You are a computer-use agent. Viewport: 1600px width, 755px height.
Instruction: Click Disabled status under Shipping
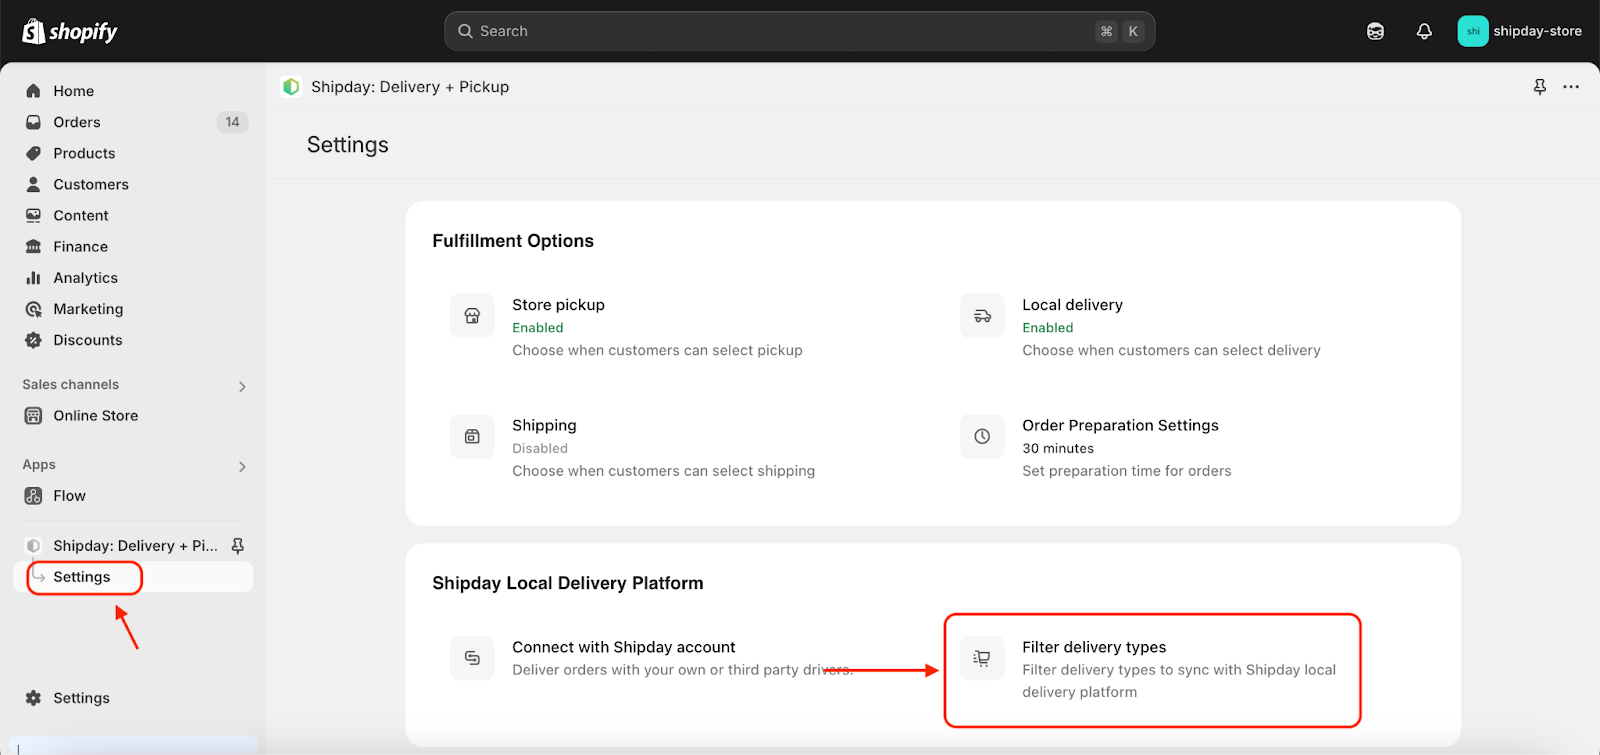(x=540, y=449)
